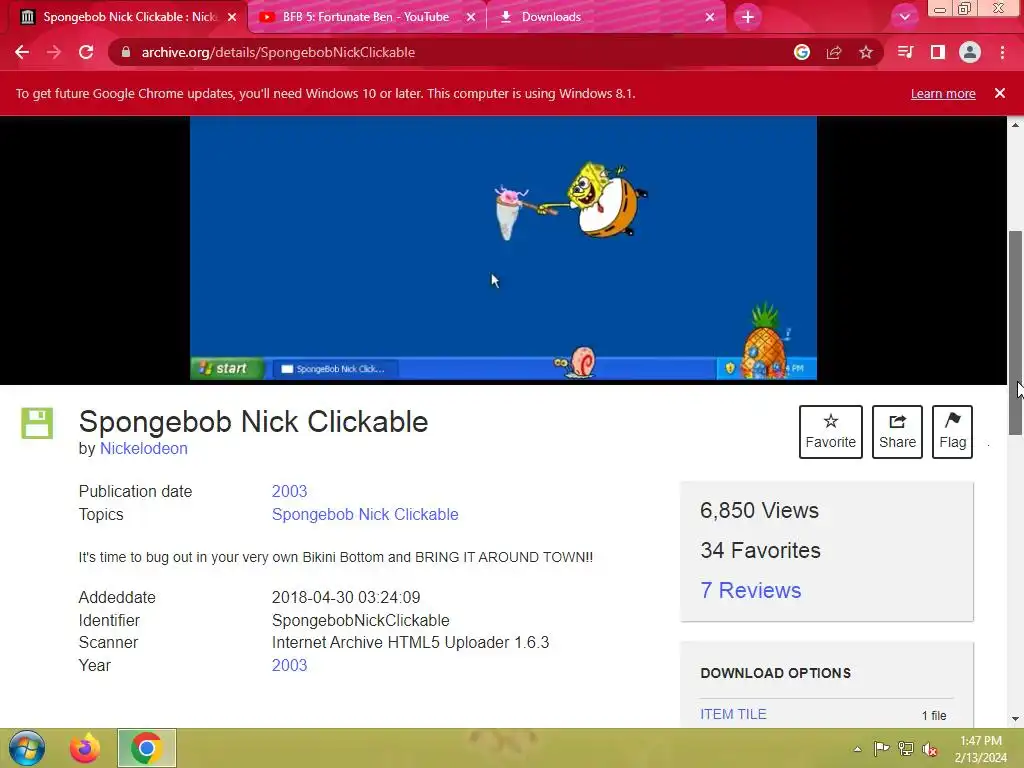This screenshot has width=1024, height=768.
Task: Open Action Center flag icon
Action: point(881,749)
